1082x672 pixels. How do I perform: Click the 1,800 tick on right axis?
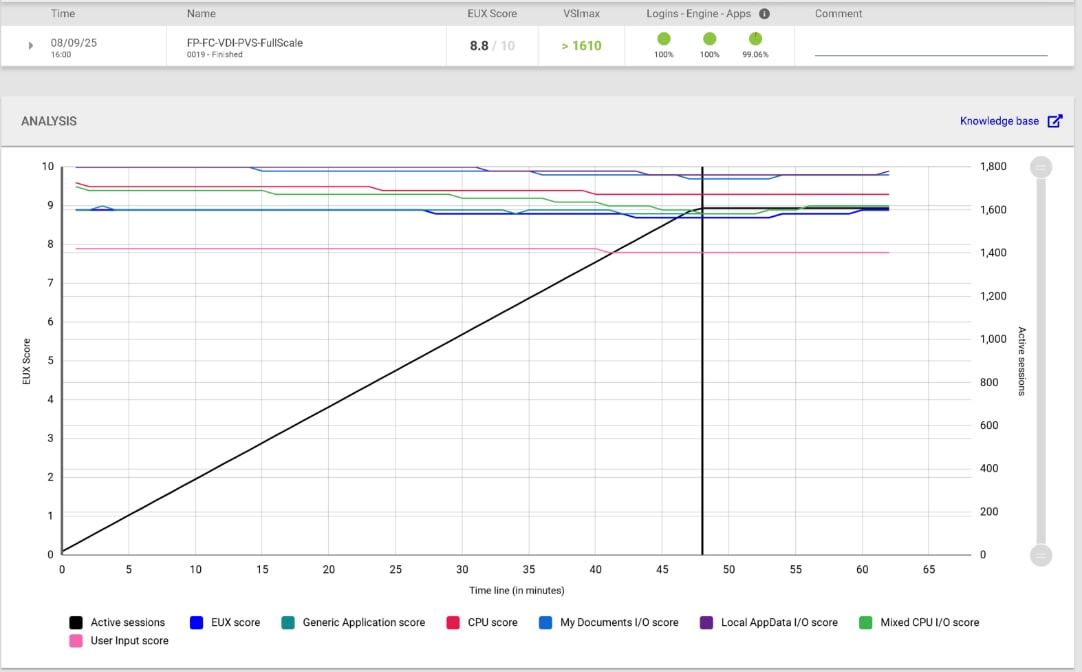tap(993, 166)
